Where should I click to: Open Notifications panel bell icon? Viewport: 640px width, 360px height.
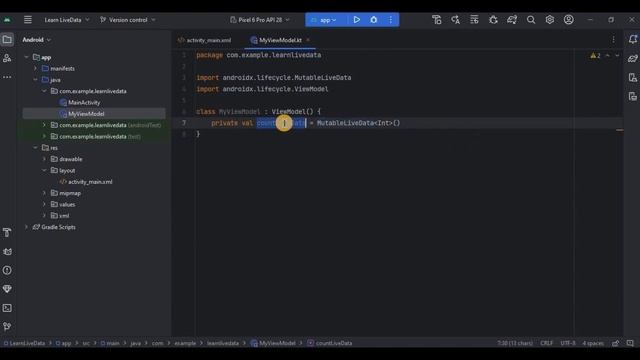[633, 39]
